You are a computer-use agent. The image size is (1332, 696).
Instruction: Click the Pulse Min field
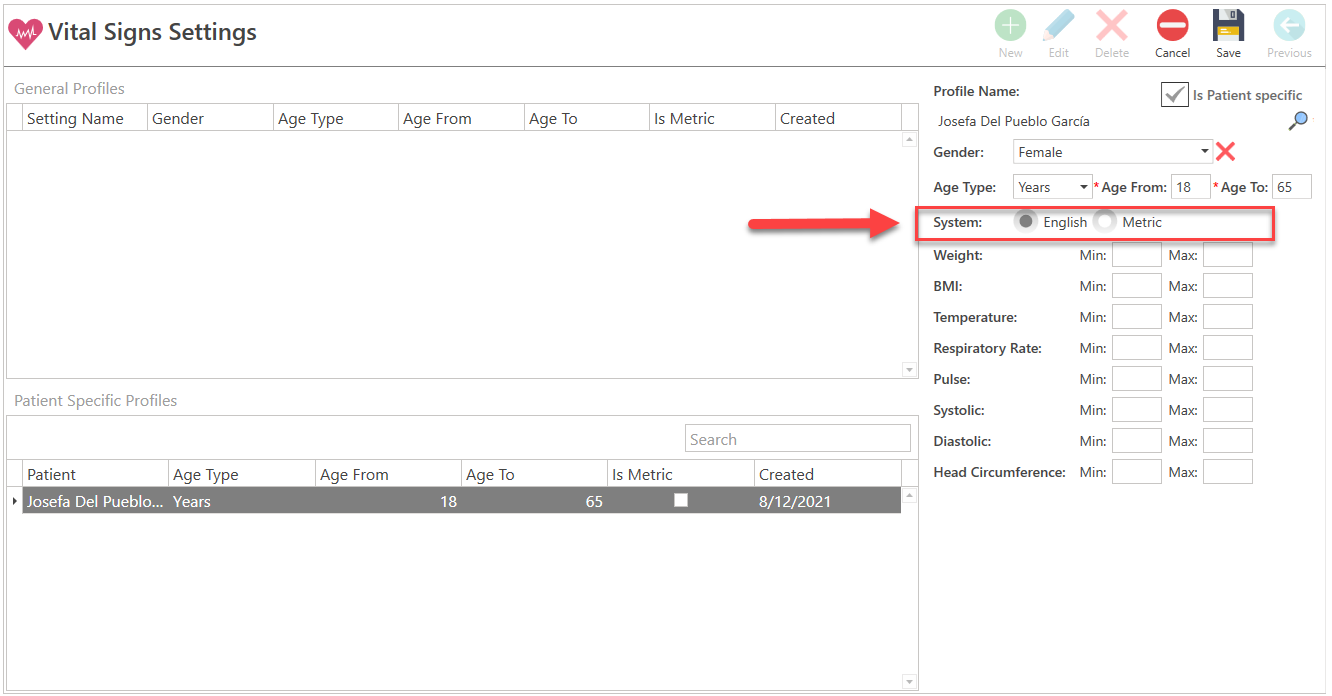click(1137, 379)
